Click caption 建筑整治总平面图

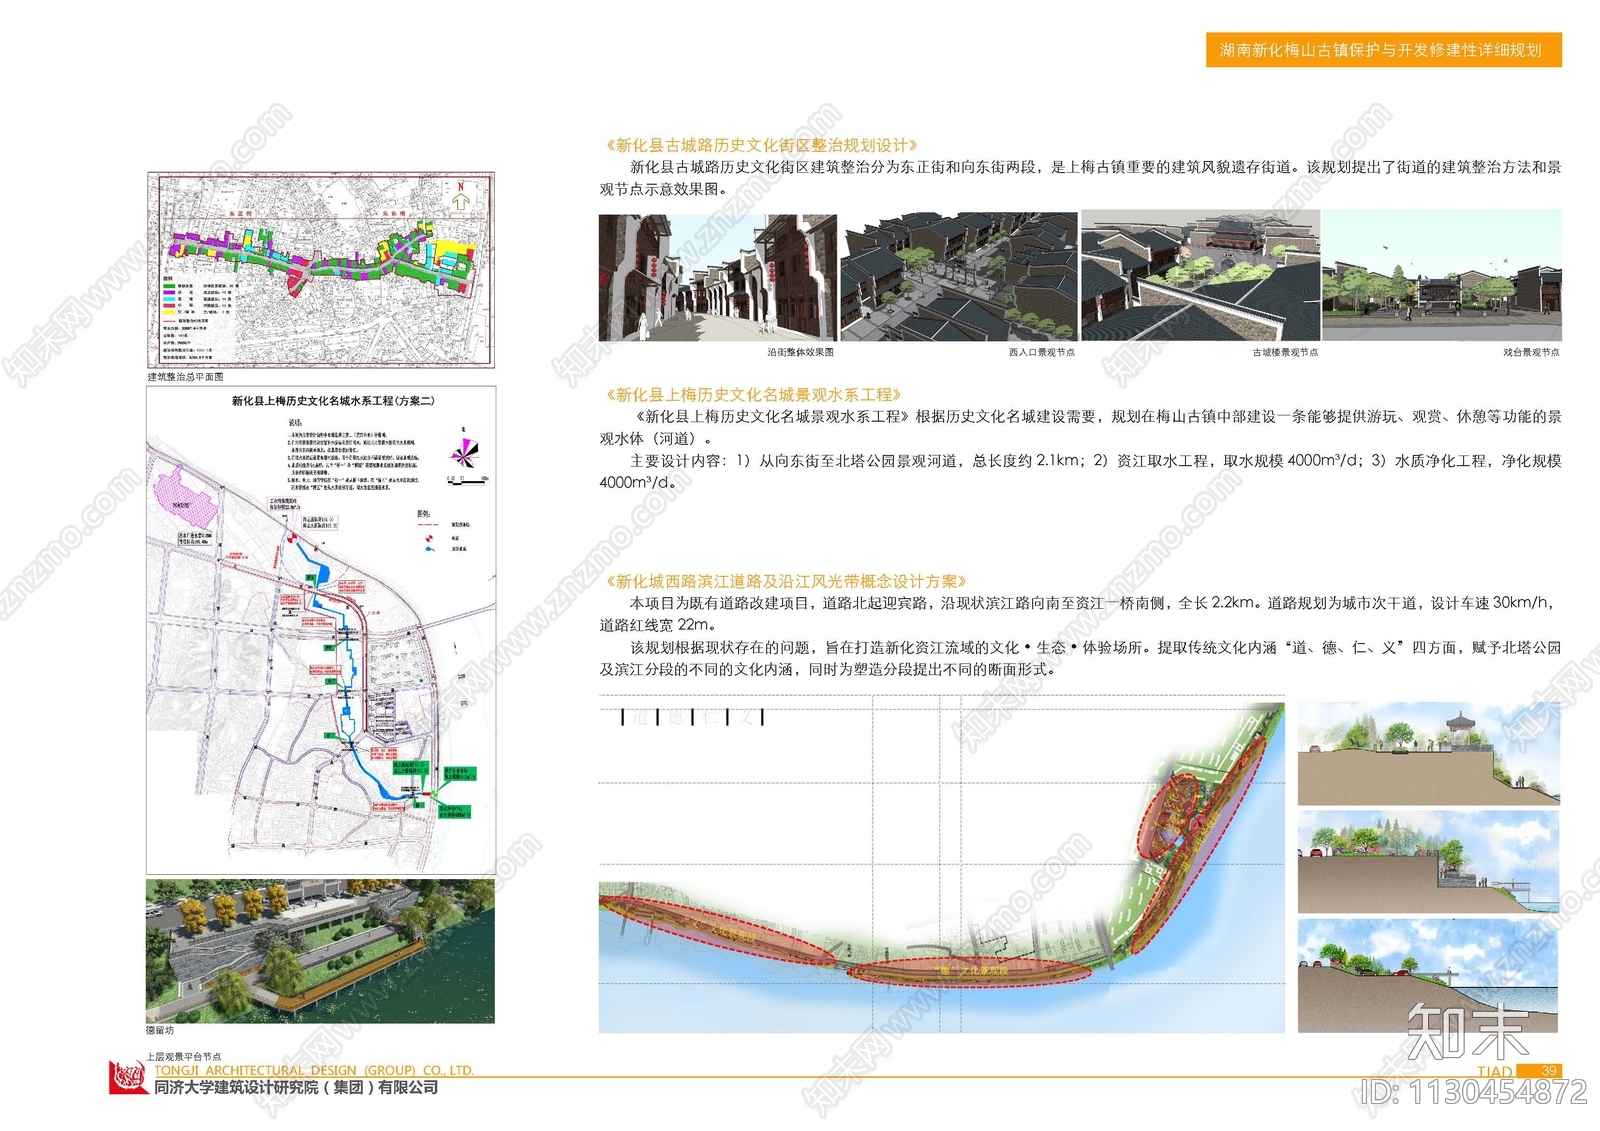tap(186, 377)
